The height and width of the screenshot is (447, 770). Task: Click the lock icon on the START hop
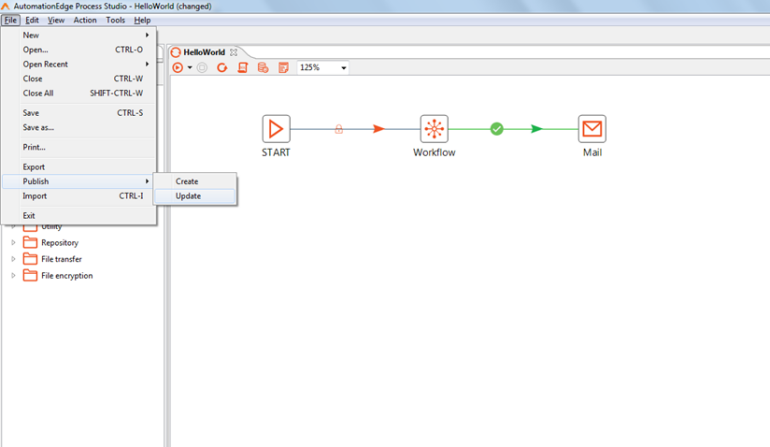[339, 129]
